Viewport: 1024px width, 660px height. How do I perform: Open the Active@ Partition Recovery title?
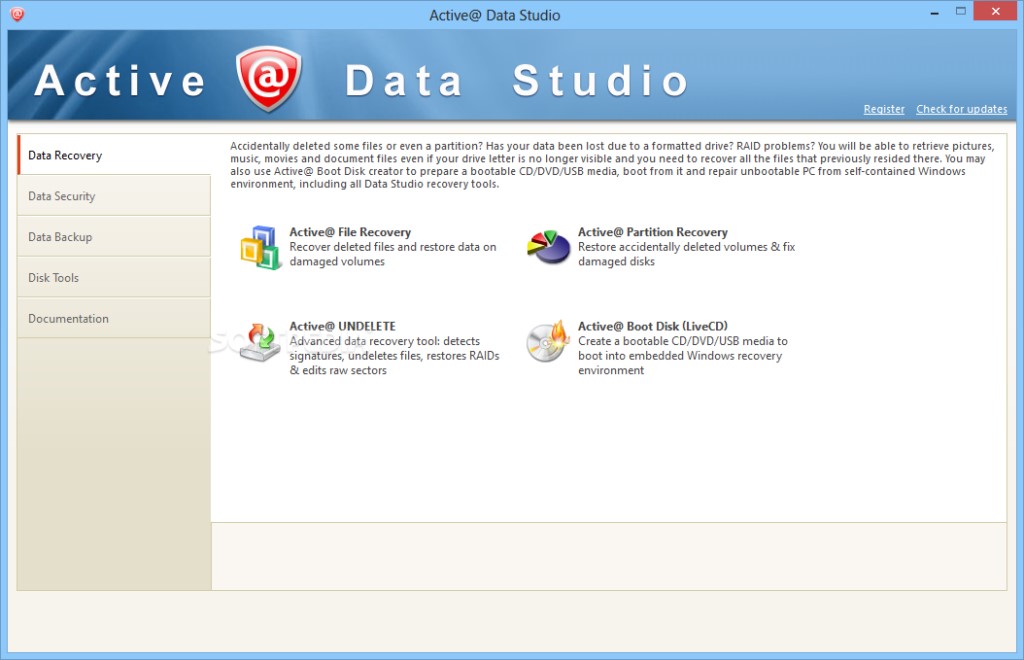coord(652,232)
